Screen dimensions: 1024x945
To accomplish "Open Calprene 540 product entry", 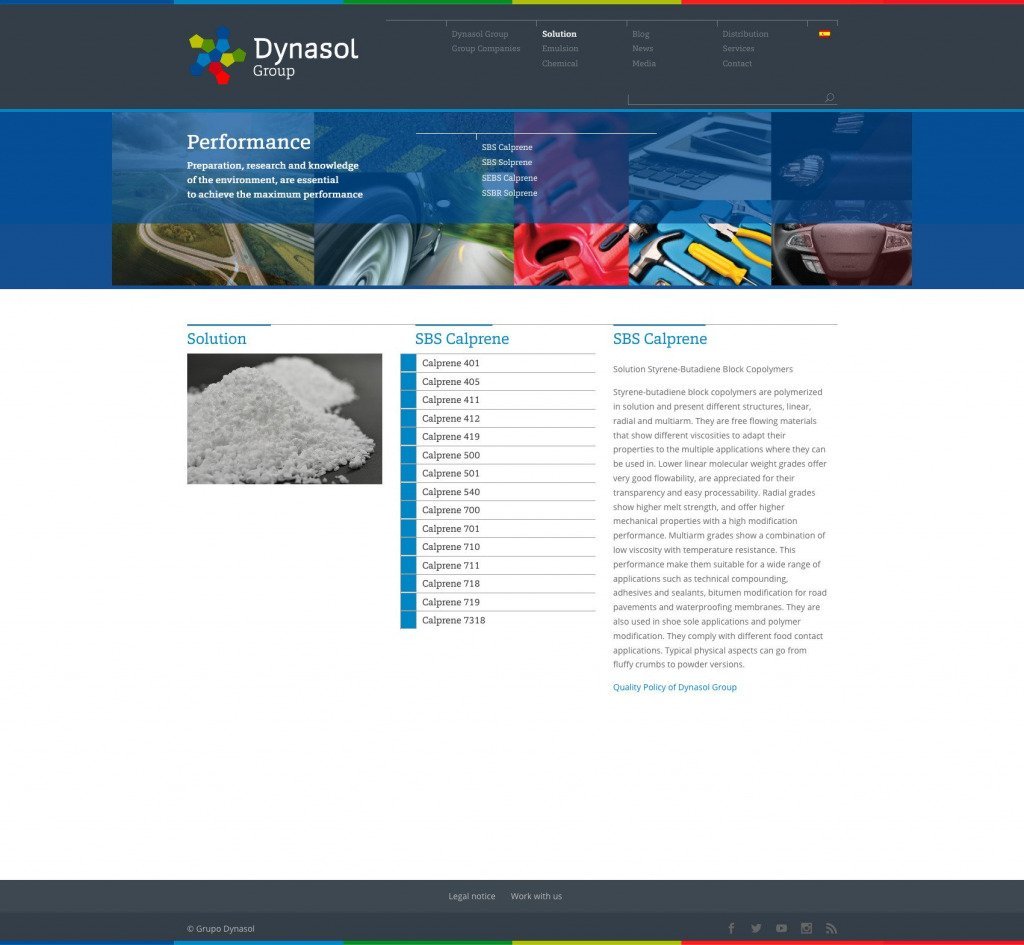I will coord(498,492).
